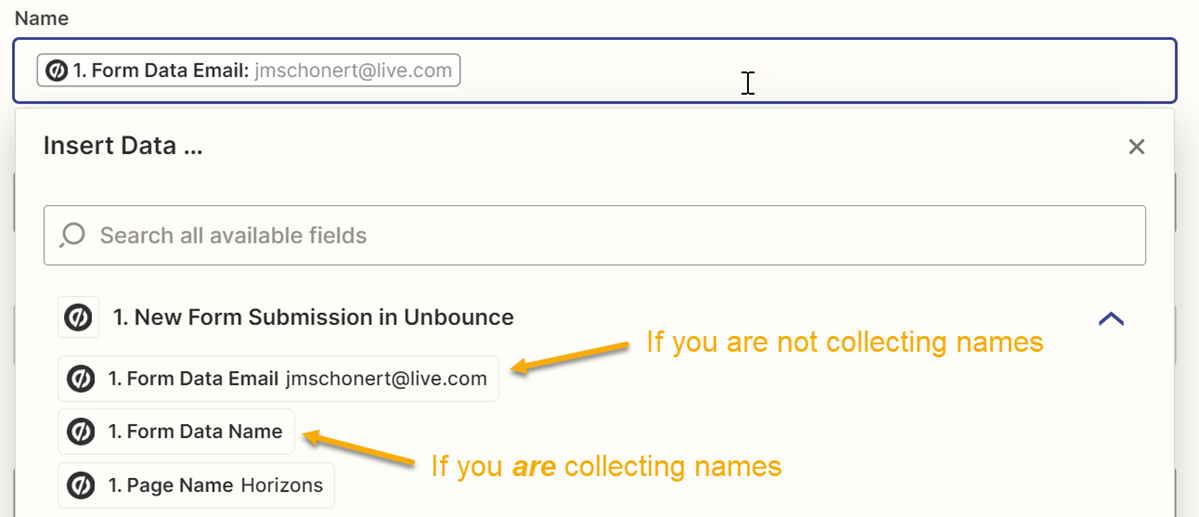Click the magnifier icon in the search box
The width and height of the screenshot is (1199, 517).
pyautogui.click(x=72, y=236)
